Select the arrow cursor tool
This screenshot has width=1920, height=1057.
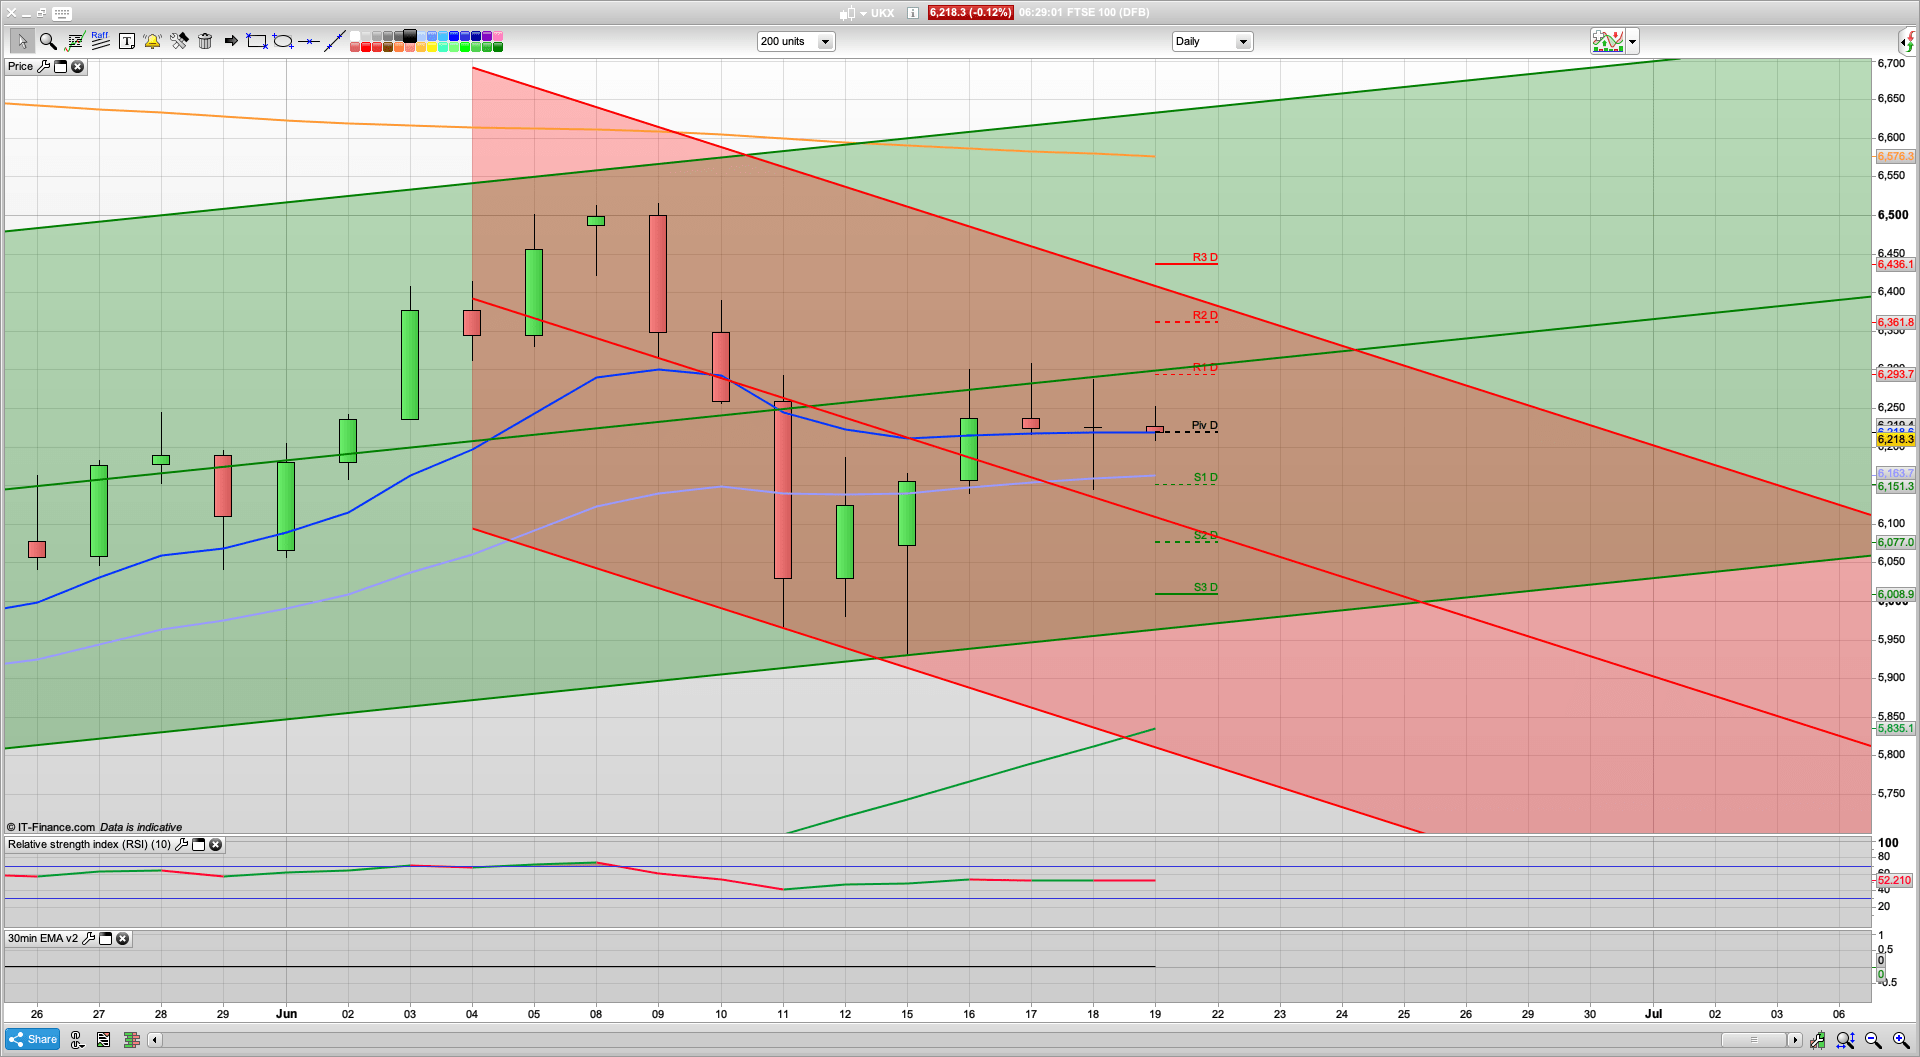pos(22,41)
